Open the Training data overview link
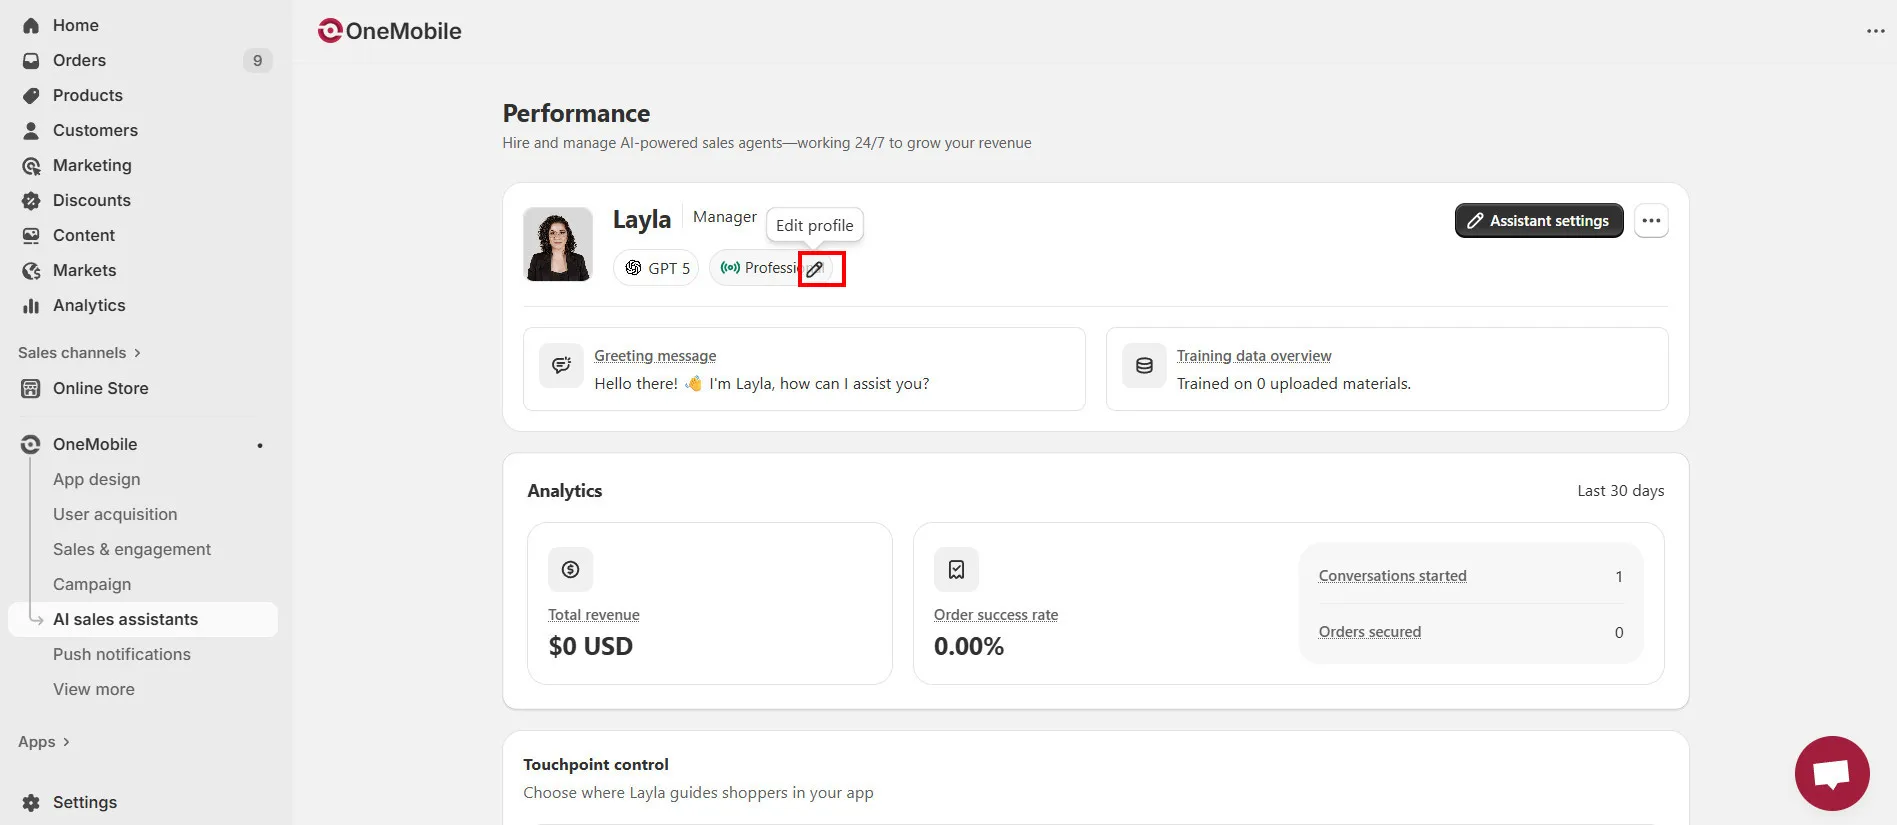 click(x=1254, y=356)
